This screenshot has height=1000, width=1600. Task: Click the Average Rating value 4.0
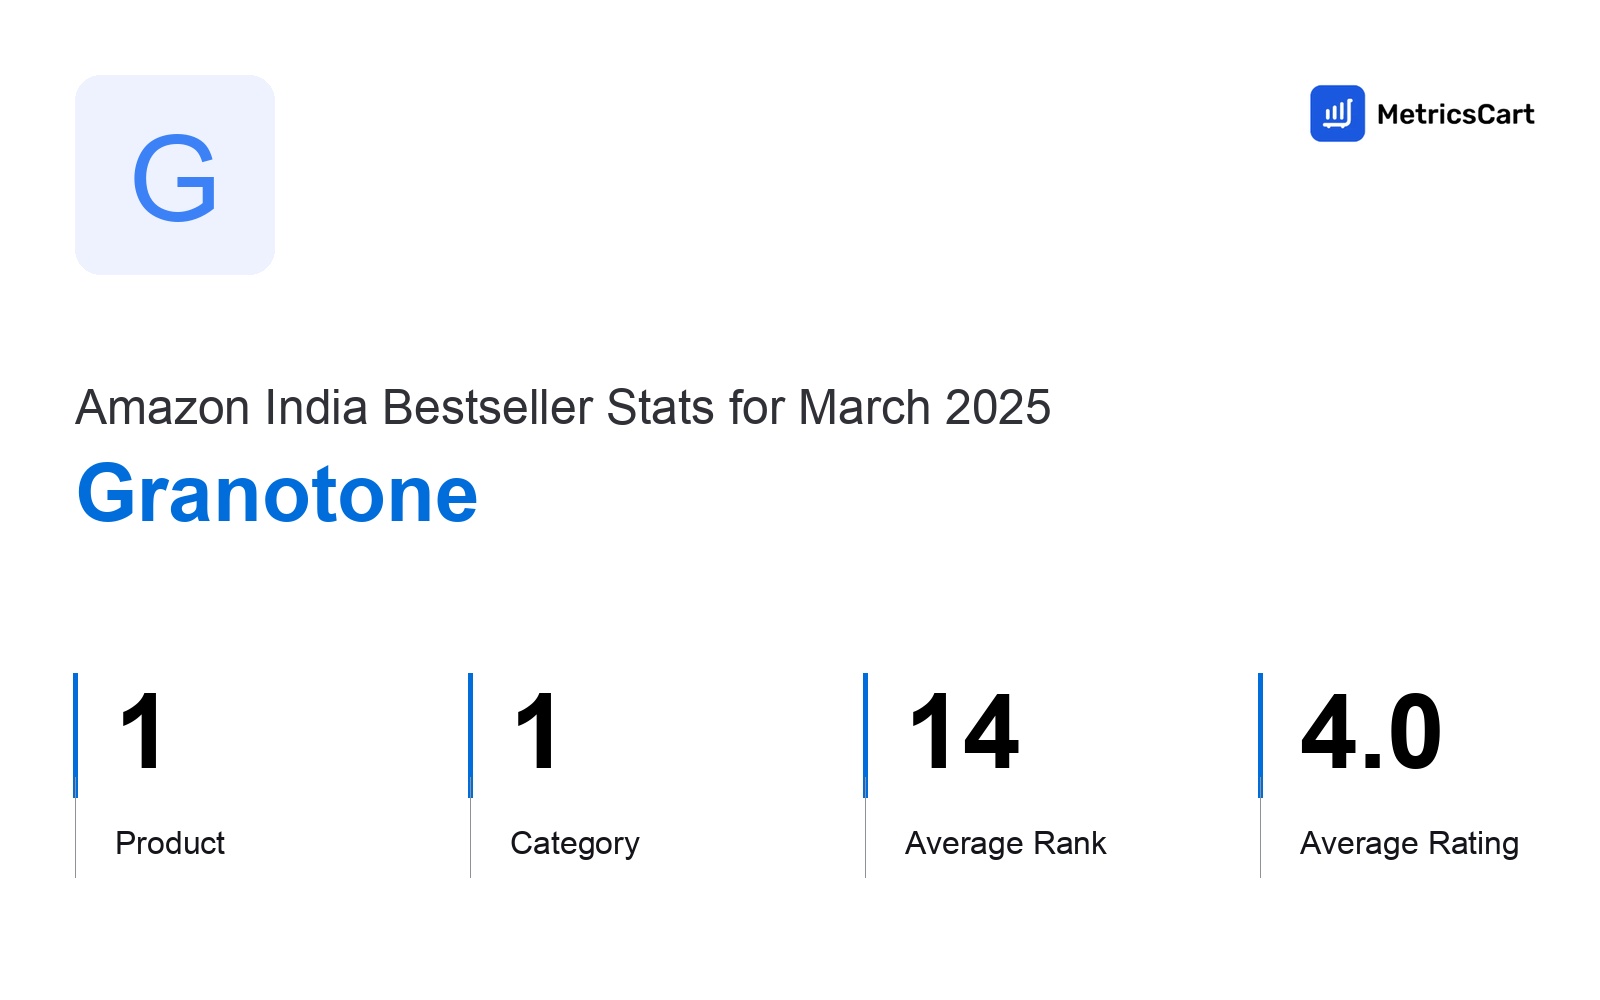point(1371,732)
